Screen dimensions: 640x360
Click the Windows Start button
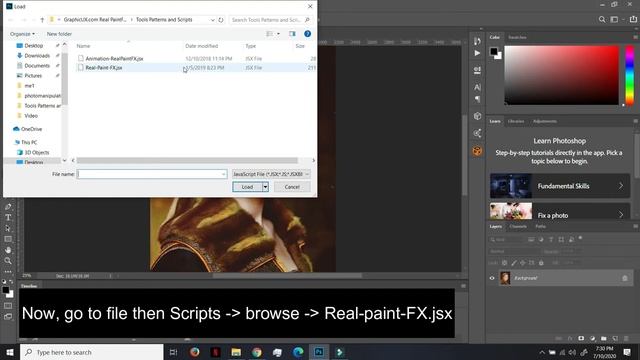pyautogui.click(x=10, y=352)
